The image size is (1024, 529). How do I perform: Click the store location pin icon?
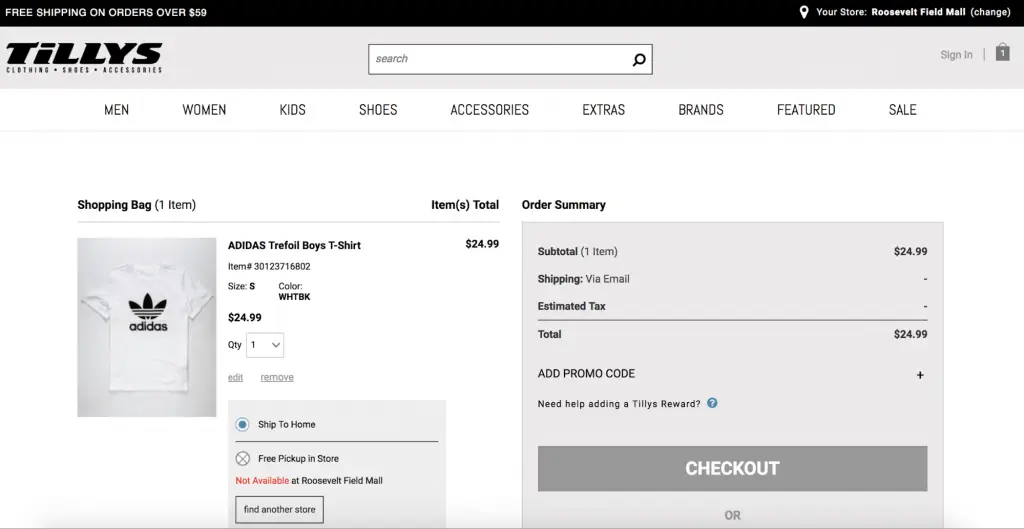coord(804,12)
